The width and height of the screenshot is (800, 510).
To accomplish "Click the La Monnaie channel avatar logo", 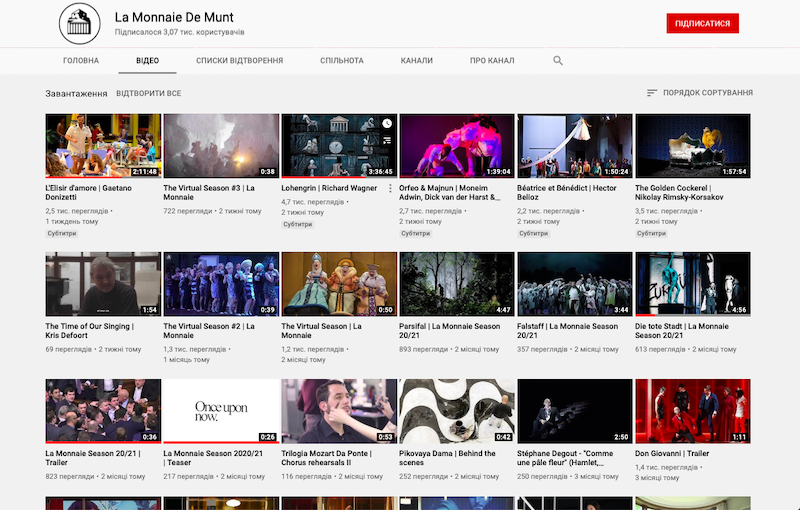I will [x=80, y=23].
